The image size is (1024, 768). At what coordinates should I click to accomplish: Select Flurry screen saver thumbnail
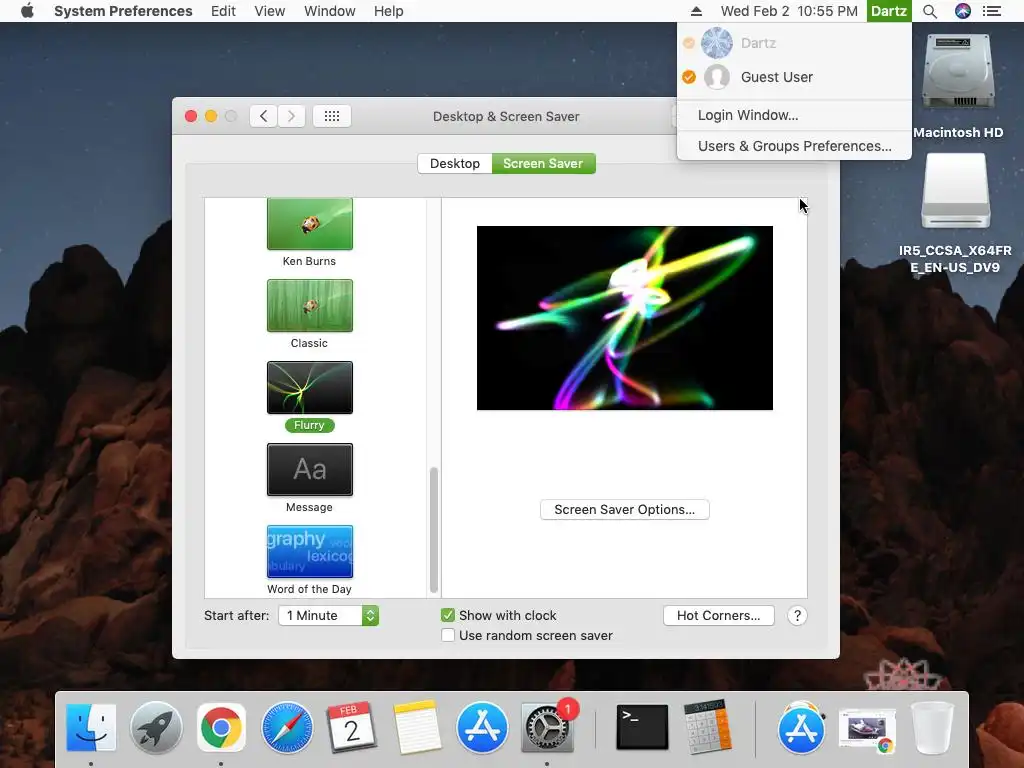(310, 387)
